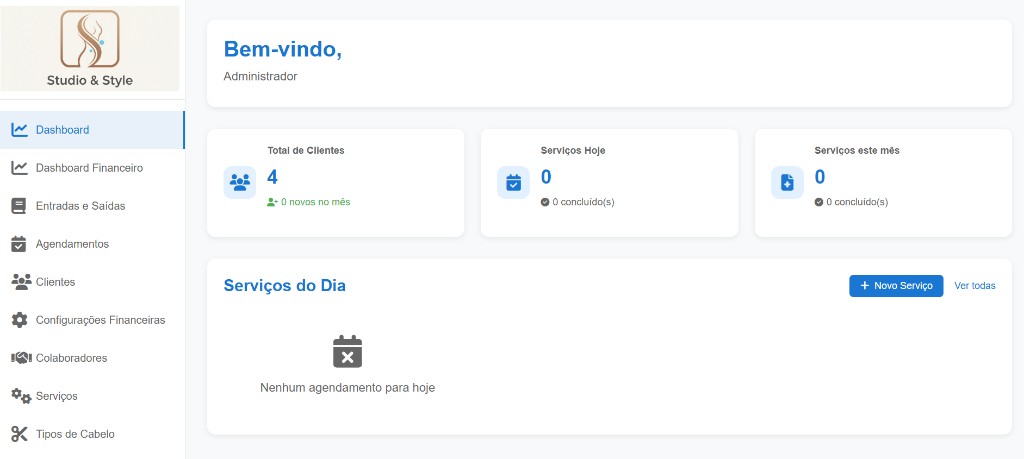This screenshot has width=1024, height=459.
Task: Click the Colaboradores handshake icon
Action: click(21, 358)
